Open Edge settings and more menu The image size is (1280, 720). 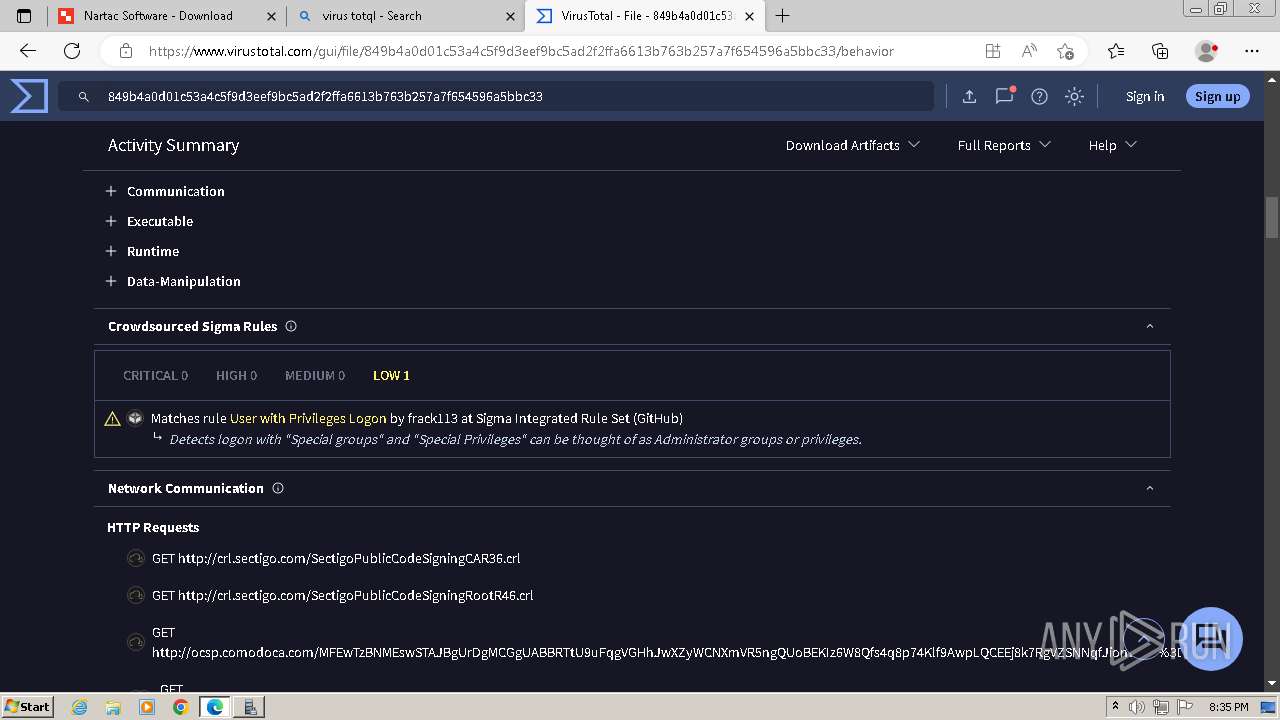(1252, 51)
